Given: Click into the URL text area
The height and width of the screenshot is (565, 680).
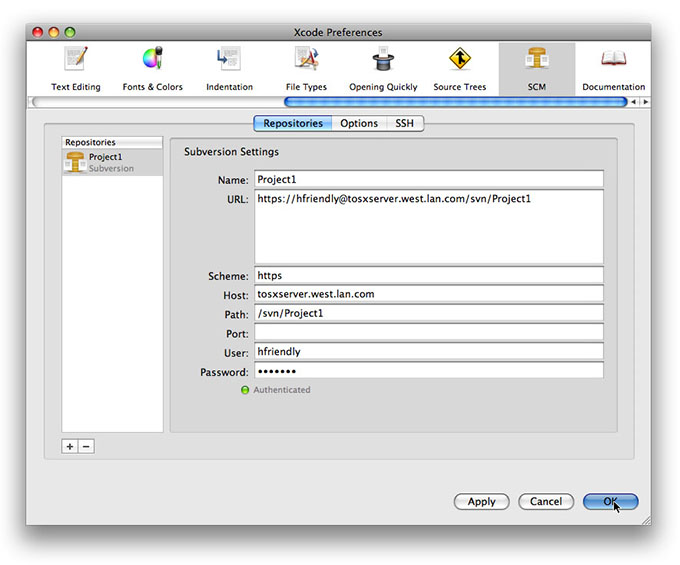Looking at the screenshot, I should point(428,226).
